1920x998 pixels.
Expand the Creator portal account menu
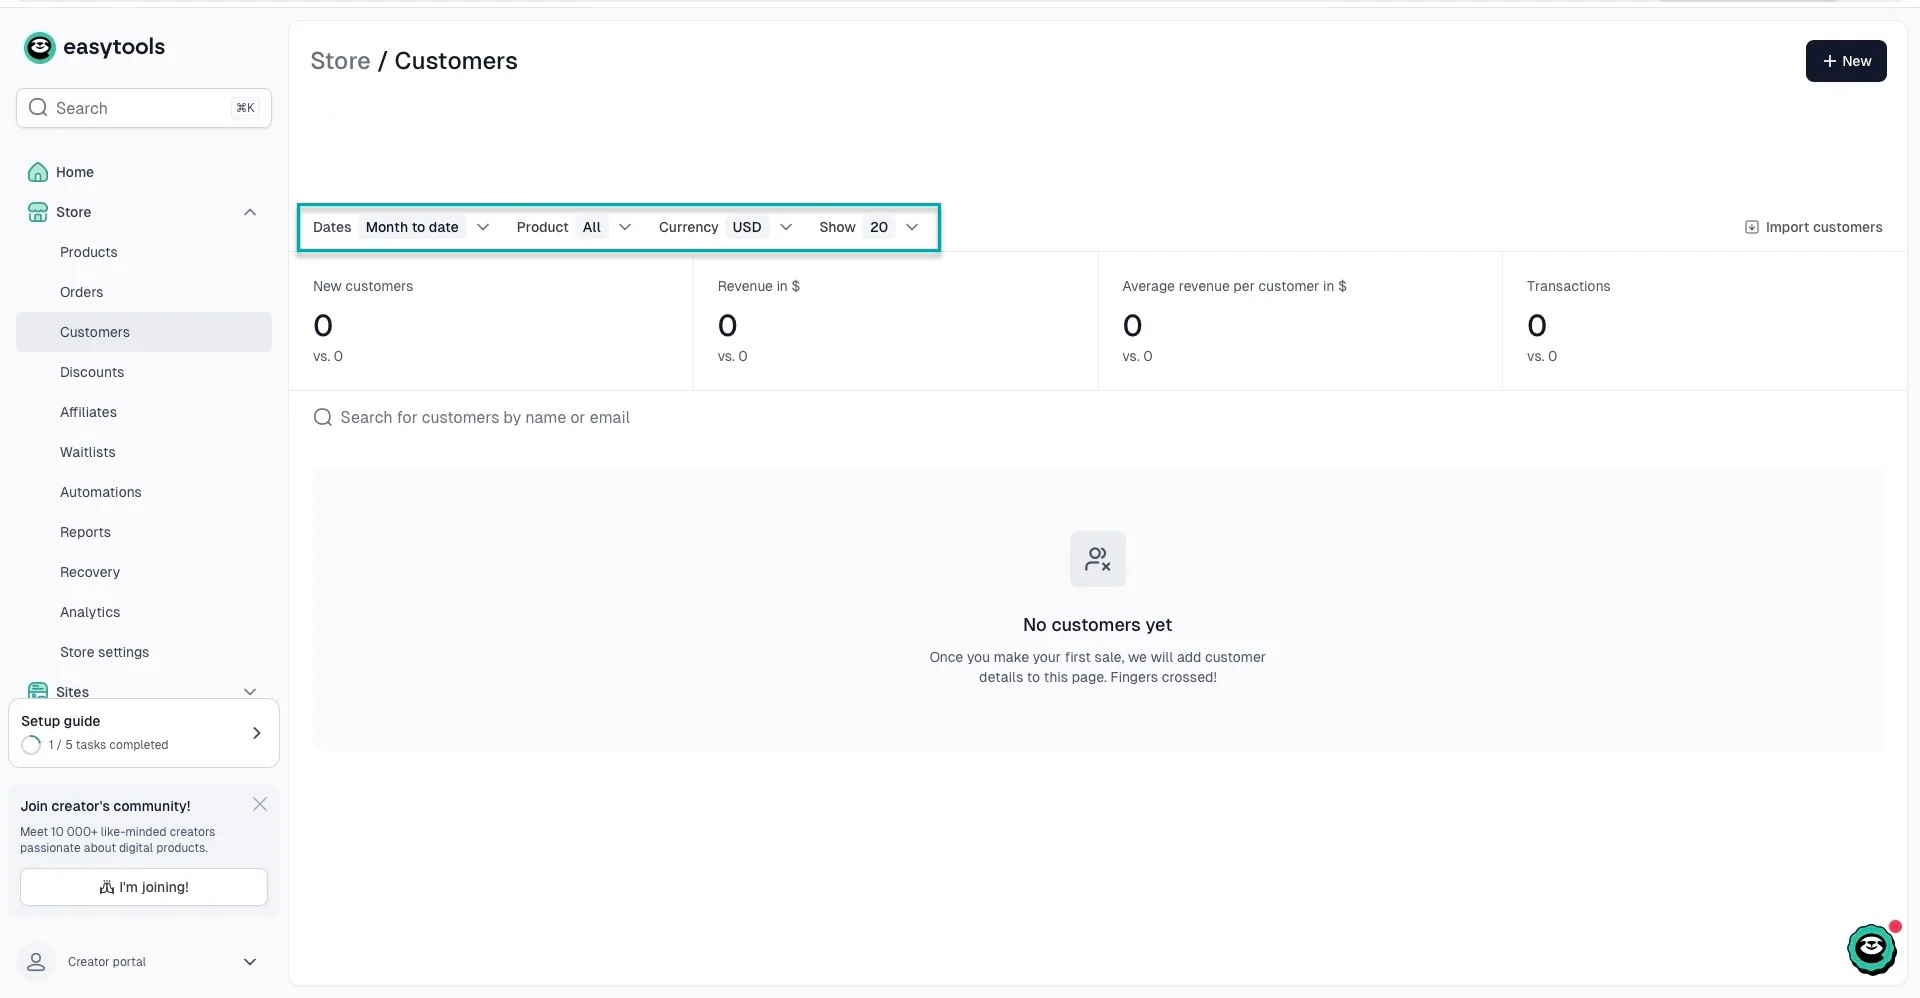(x=250, y=962)
